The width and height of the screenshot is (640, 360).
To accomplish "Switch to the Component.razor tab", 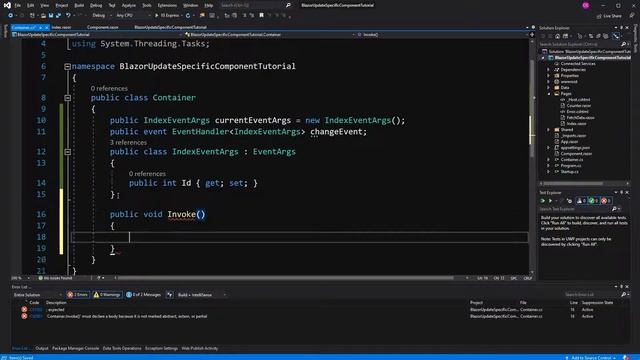I will coord(102,27).
